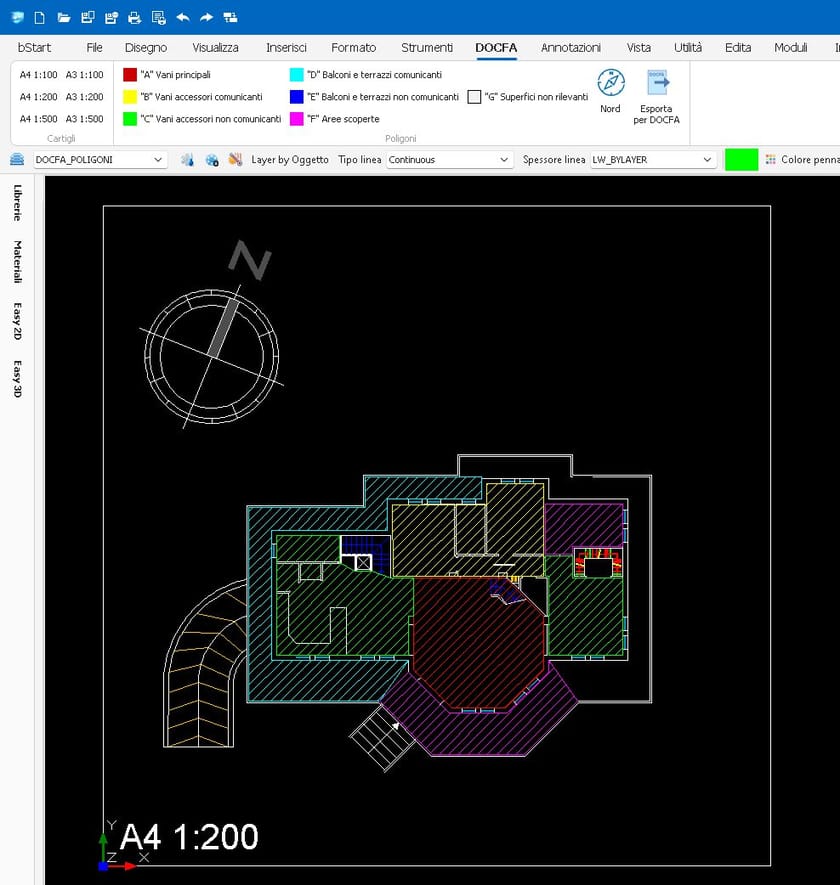Click the layer freeze icon beside the layer dropdown

[189, 159]
